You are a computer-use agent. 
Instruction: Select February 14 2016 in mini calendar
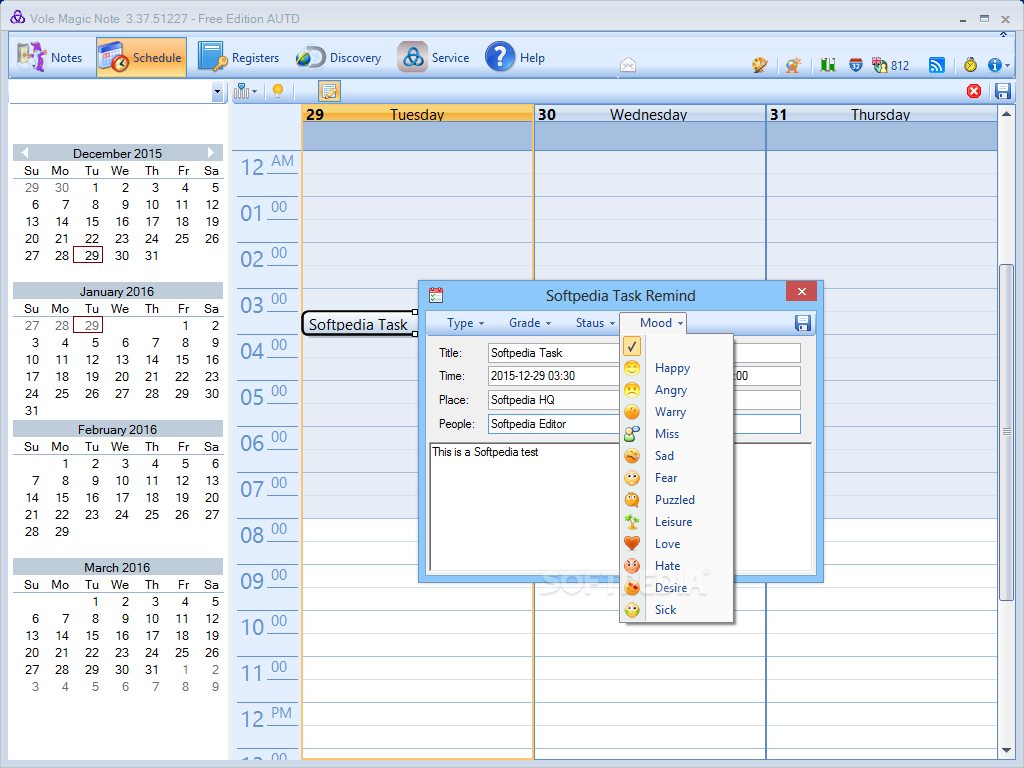point(32,498)
